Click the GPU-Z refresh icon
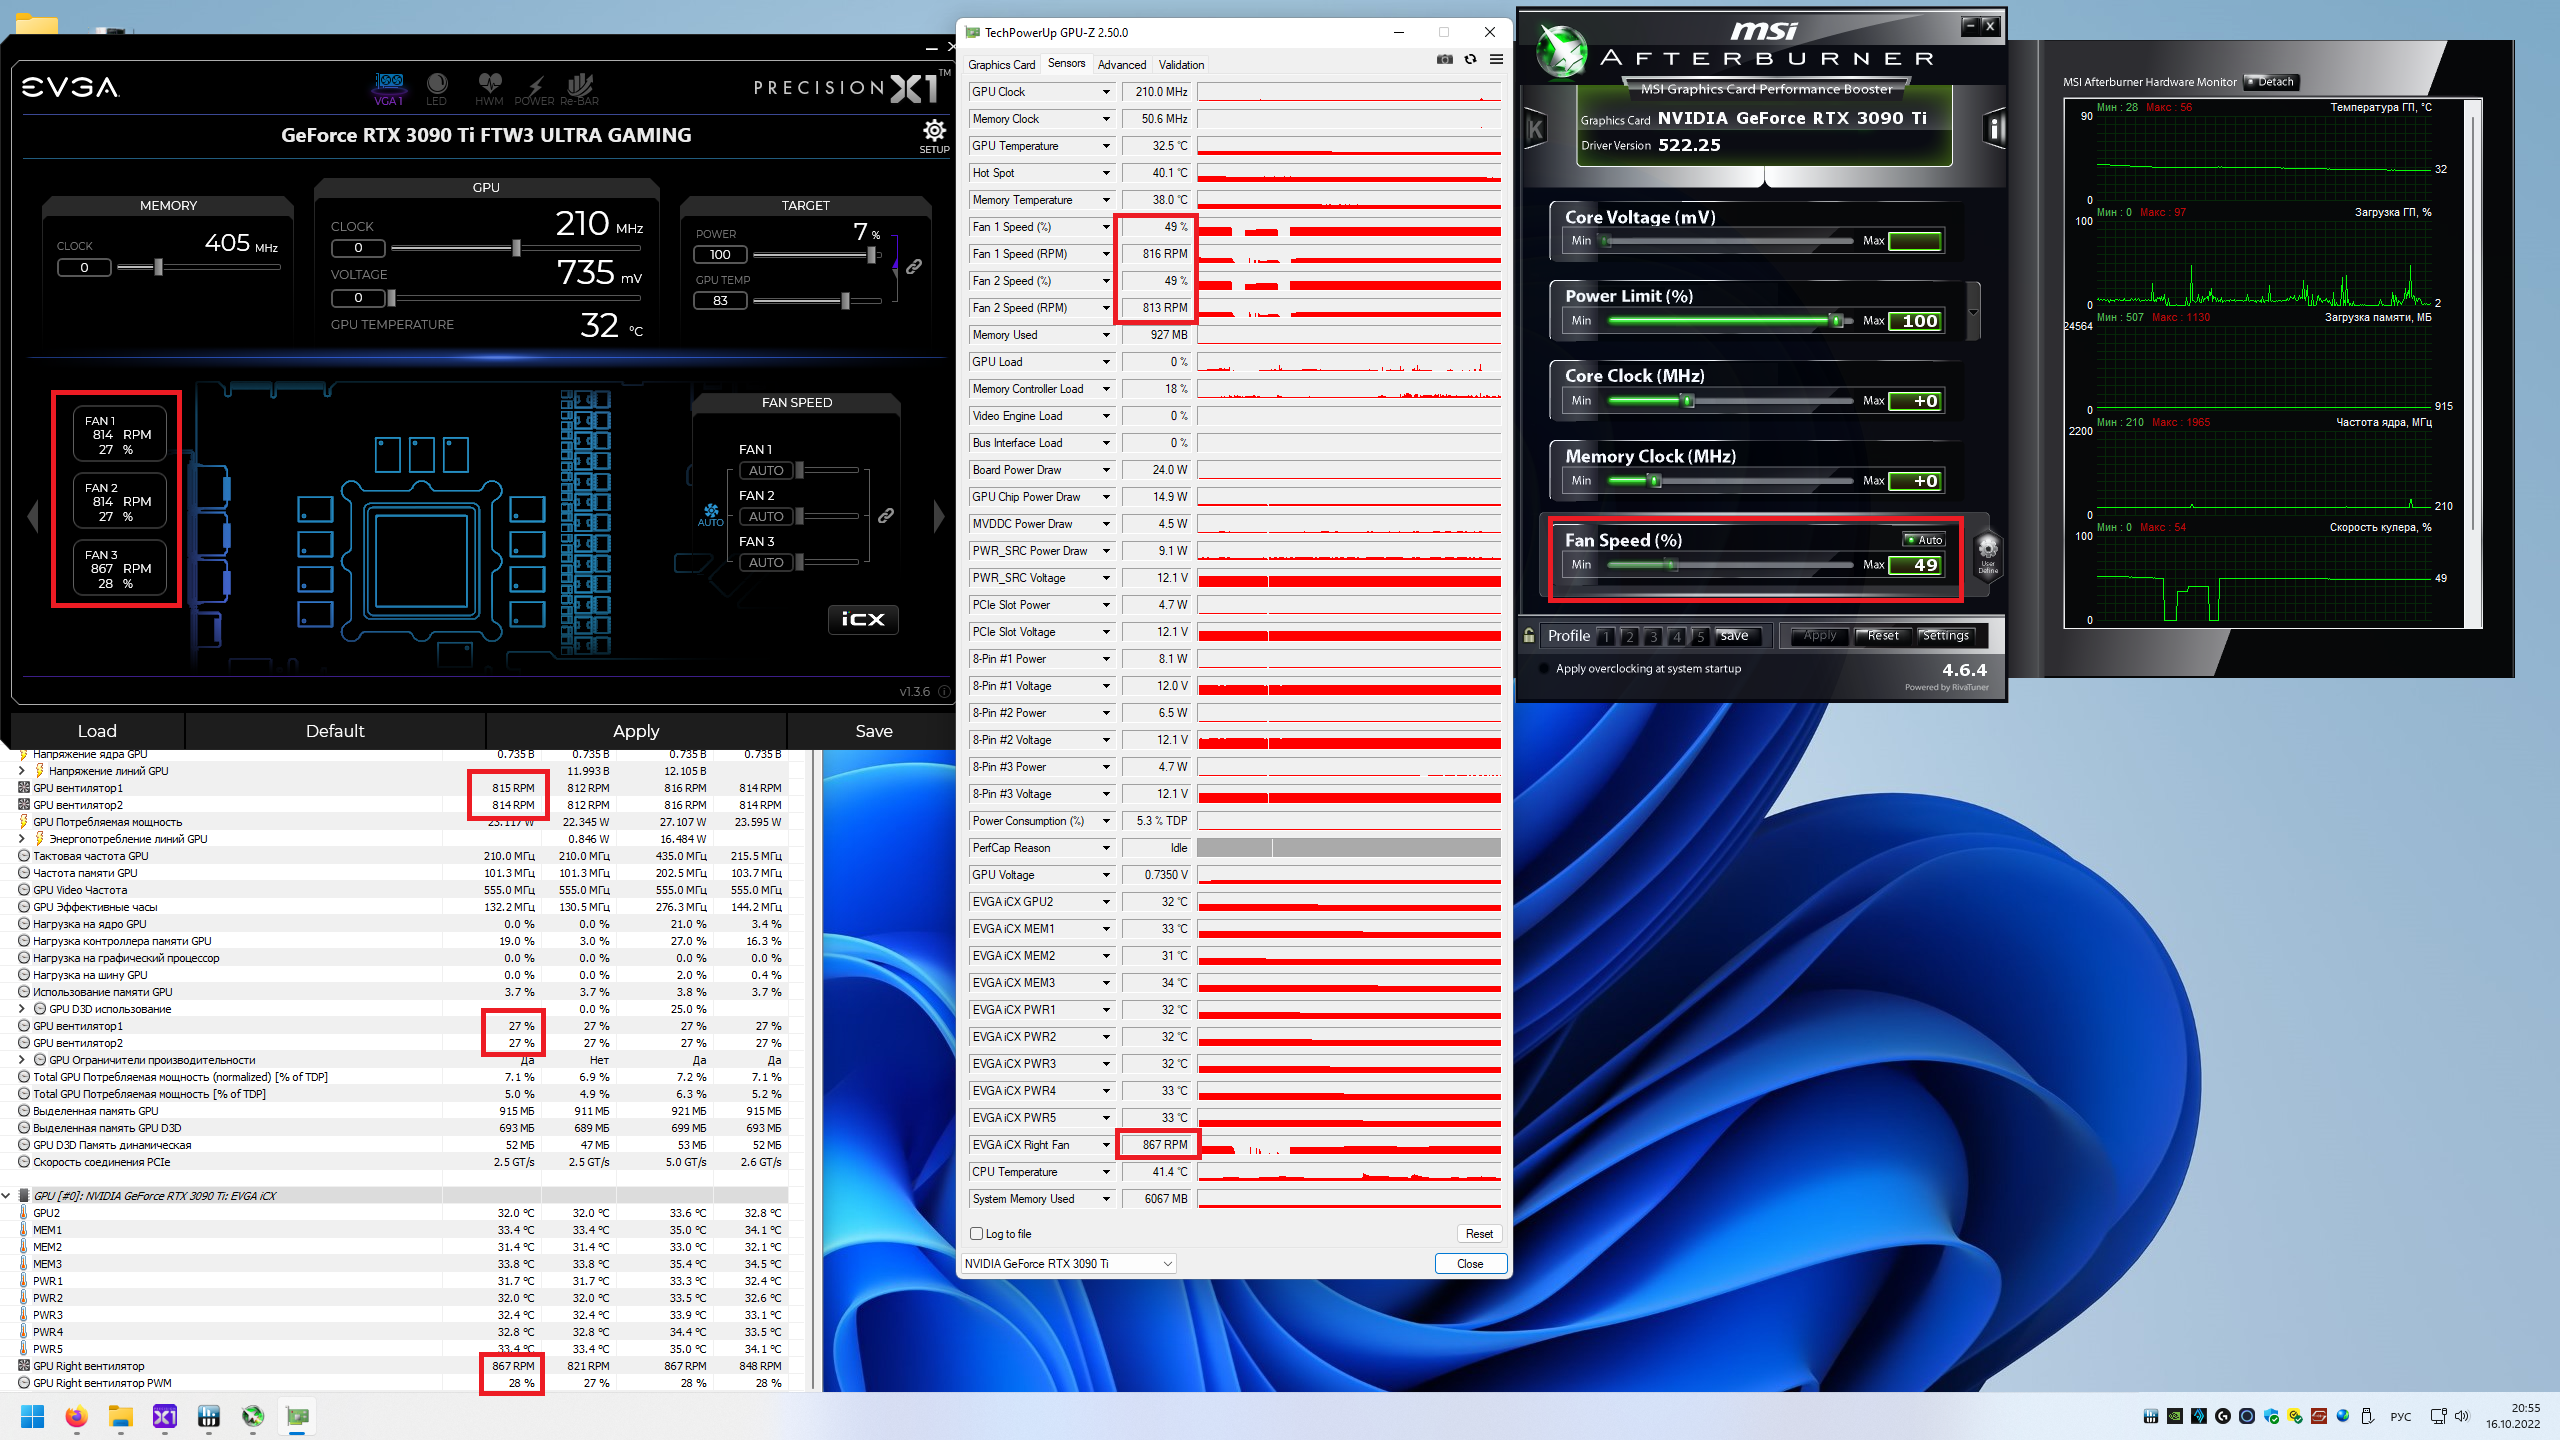Screen dimensions: 2560x1440 [1470, 60]
